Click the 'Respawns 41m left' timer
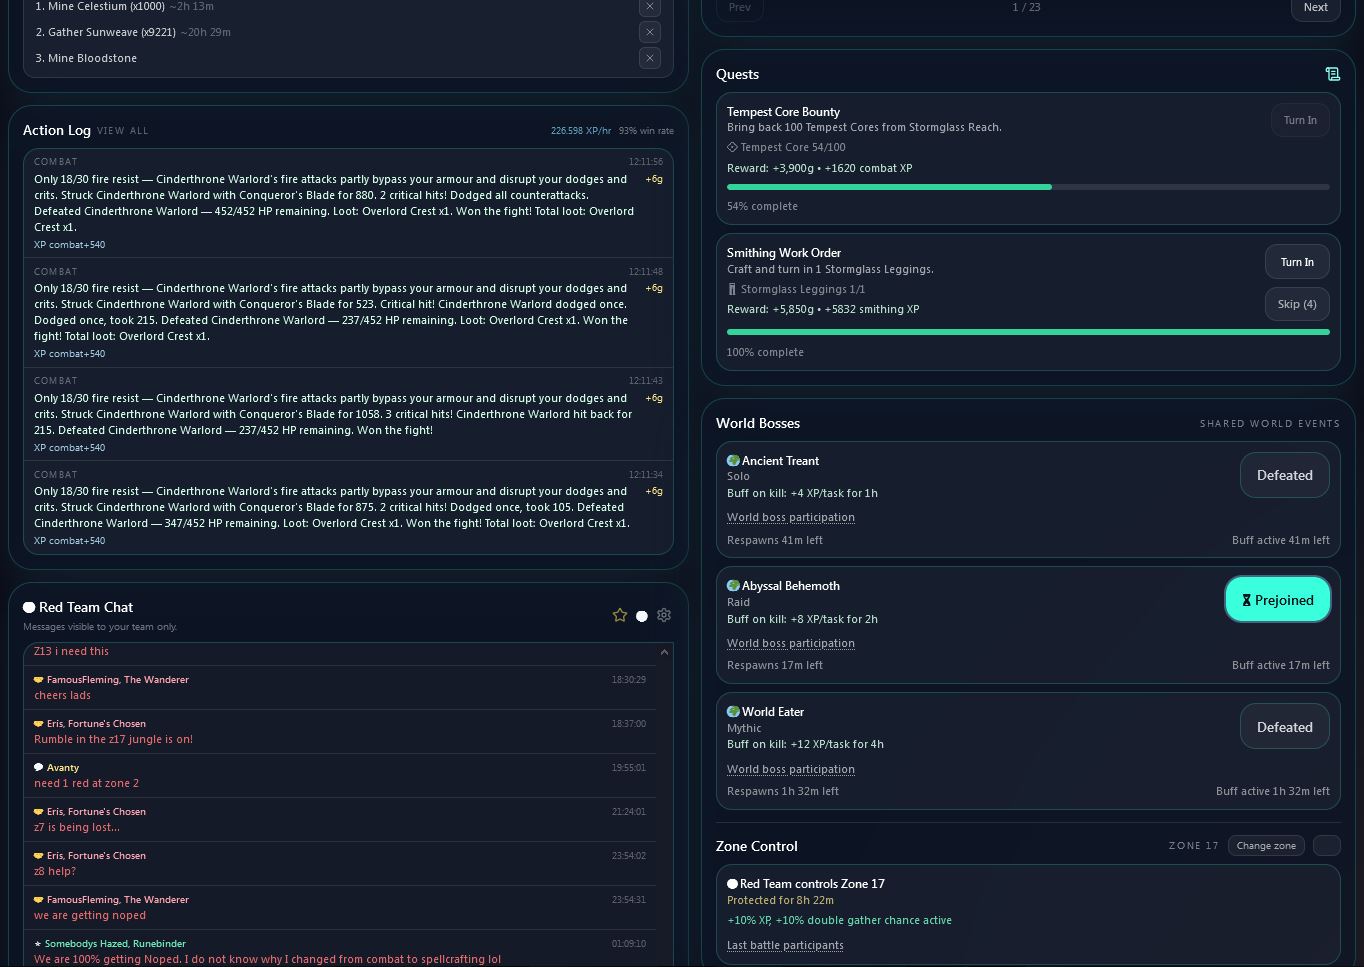This screenshot has height=967, width=1364. click(775, 541)
